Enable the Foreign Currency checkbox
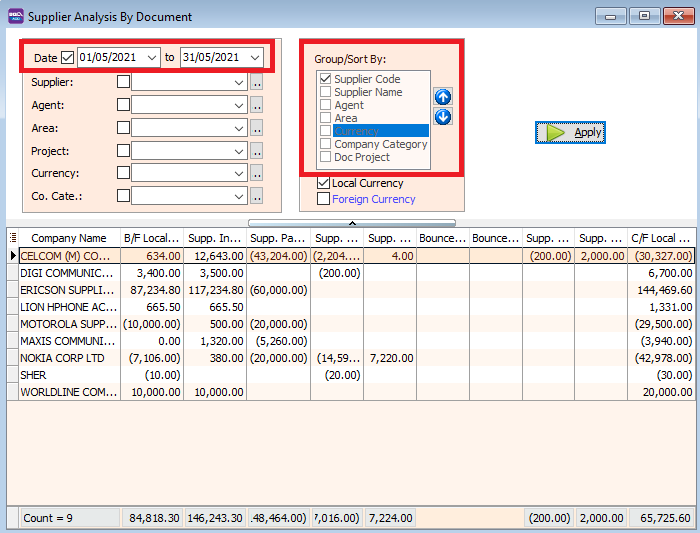 click(x=323, y=199)
